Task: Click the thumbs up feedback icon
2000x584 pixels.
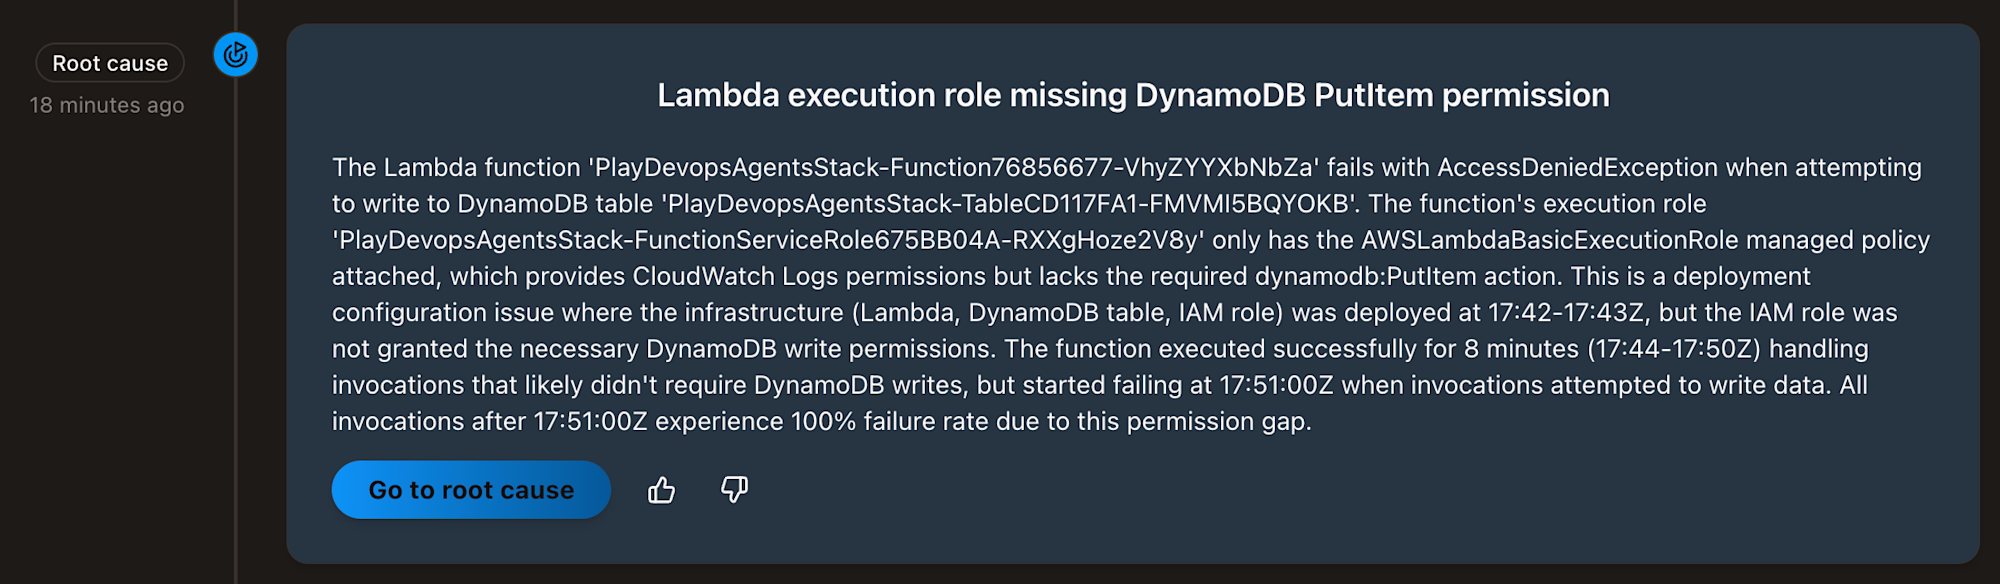Action: [661, 490]
